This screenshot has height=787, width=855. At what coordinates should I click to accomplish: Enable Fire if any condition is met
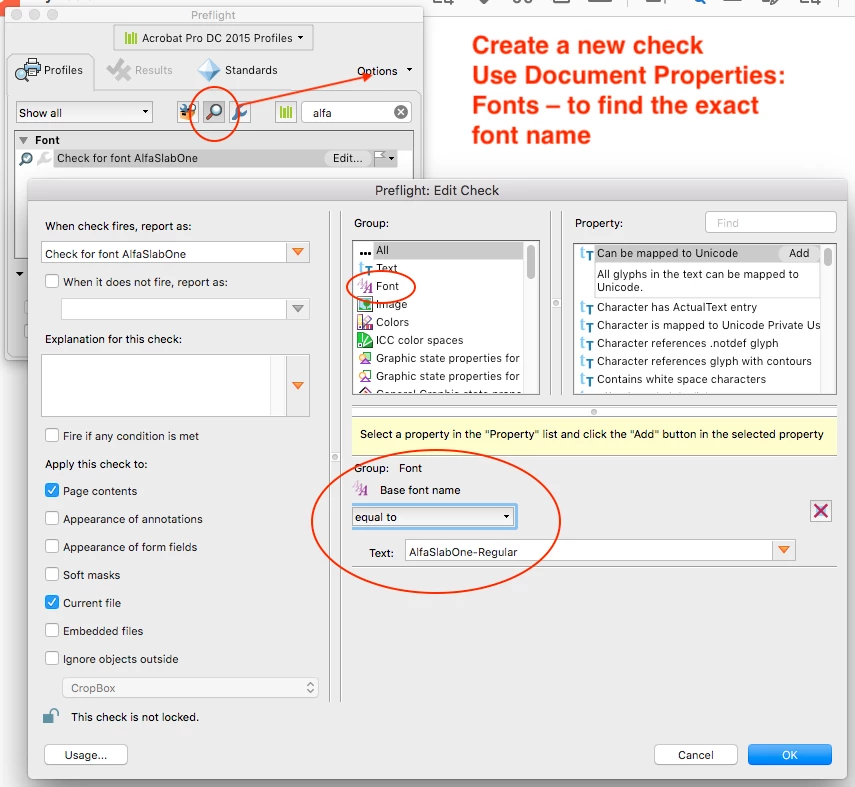pos(52,435)
